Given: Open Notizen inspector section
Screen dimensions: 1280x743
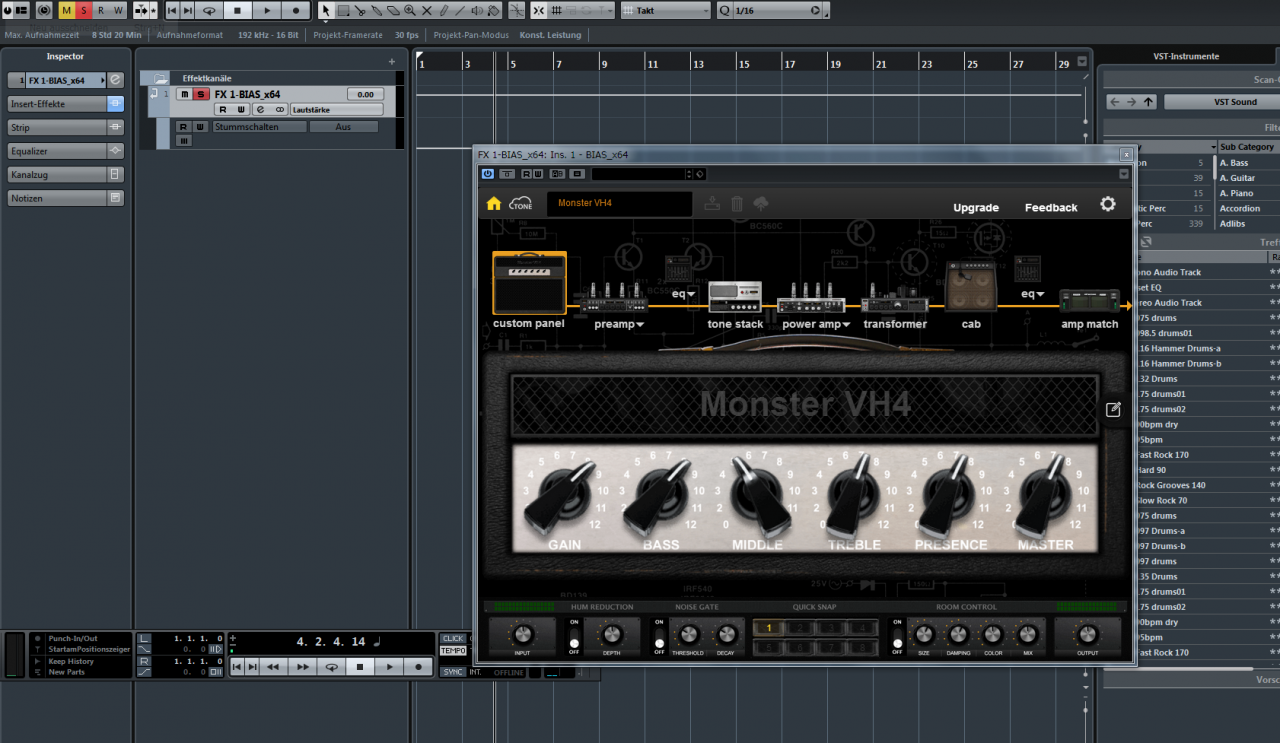Looking at the screenshot, I should 65,198.
